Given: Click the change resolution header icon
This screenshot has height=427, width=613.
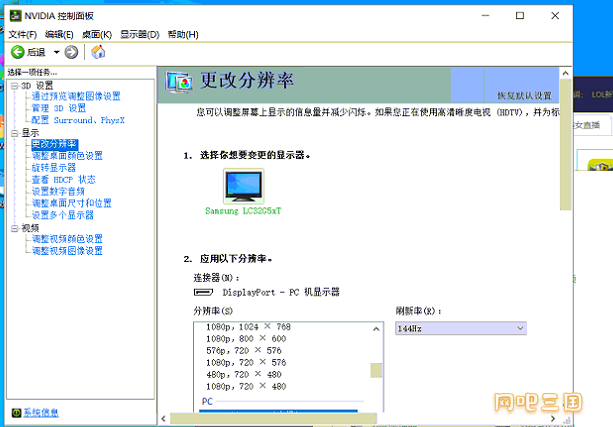Looking at the screenshot, I should (x=179, y=82).
